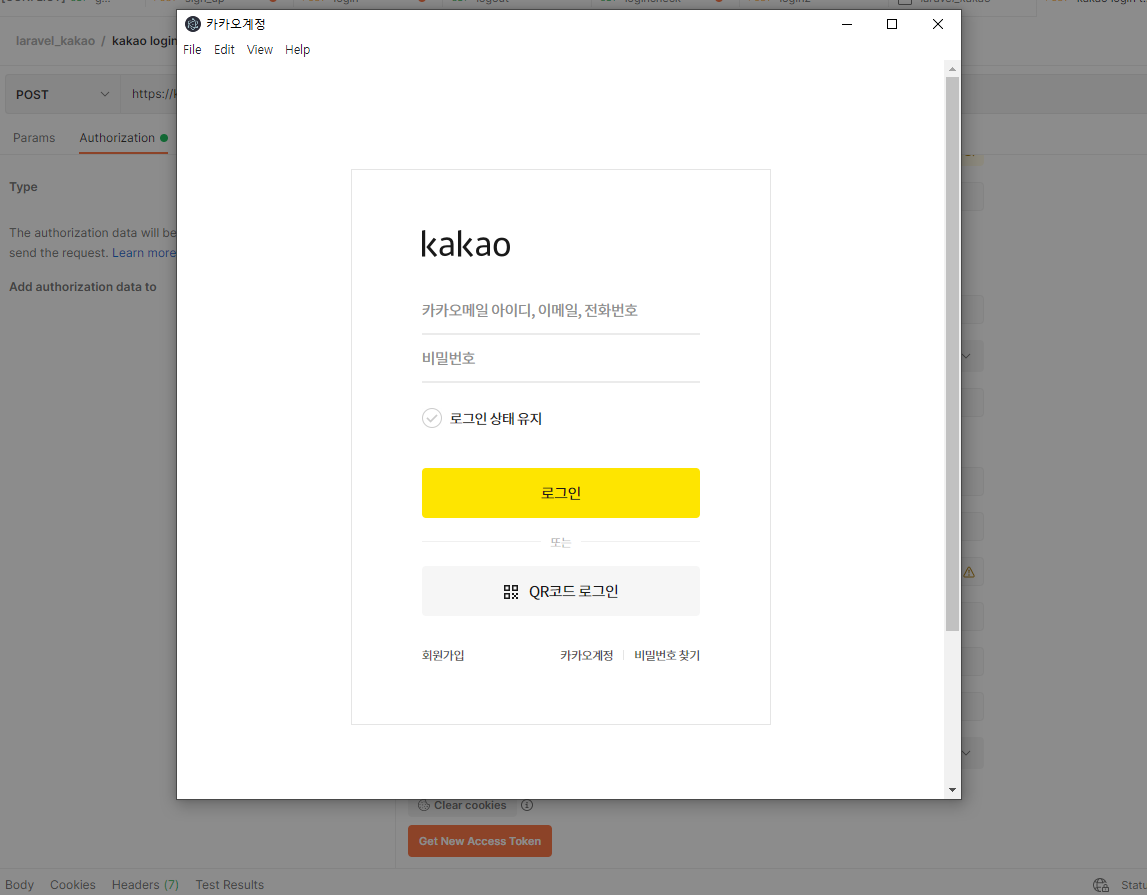Click the request URL field in Postman
This screenshot has width=1147, height=895.
tap(150, 94)
